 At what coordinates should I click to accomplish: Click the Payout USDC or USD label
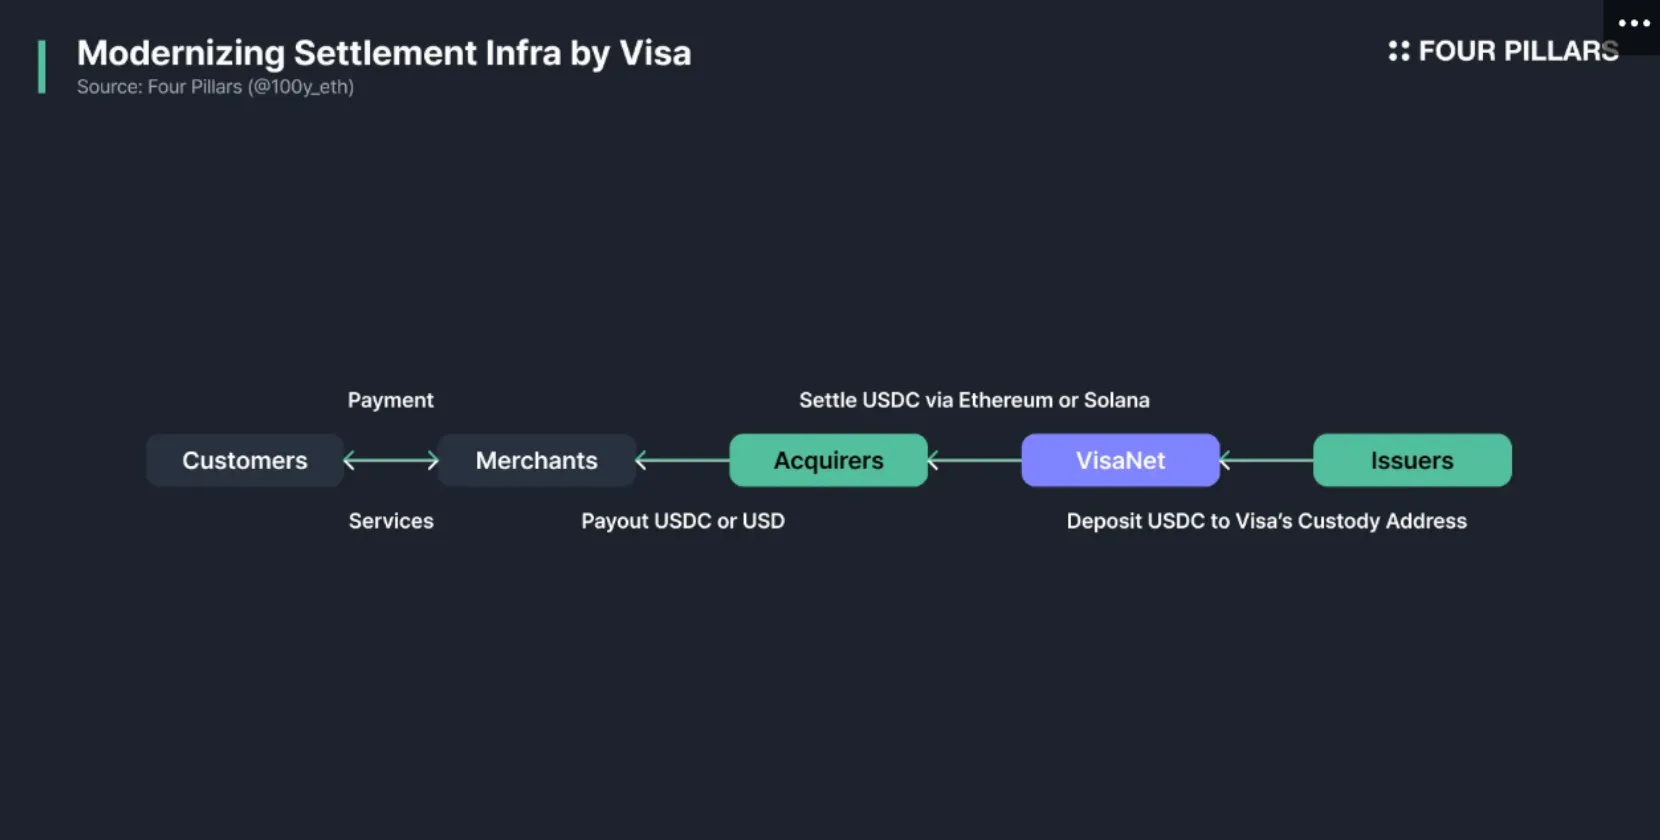click(x=683, y=521)
